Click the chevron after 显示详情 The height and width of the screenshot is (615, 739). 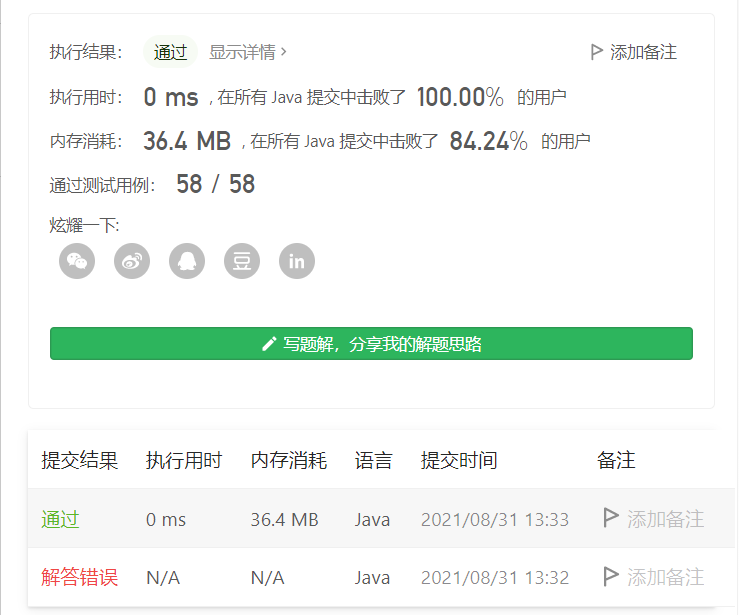pyautogui.click(x=284, y=51)
